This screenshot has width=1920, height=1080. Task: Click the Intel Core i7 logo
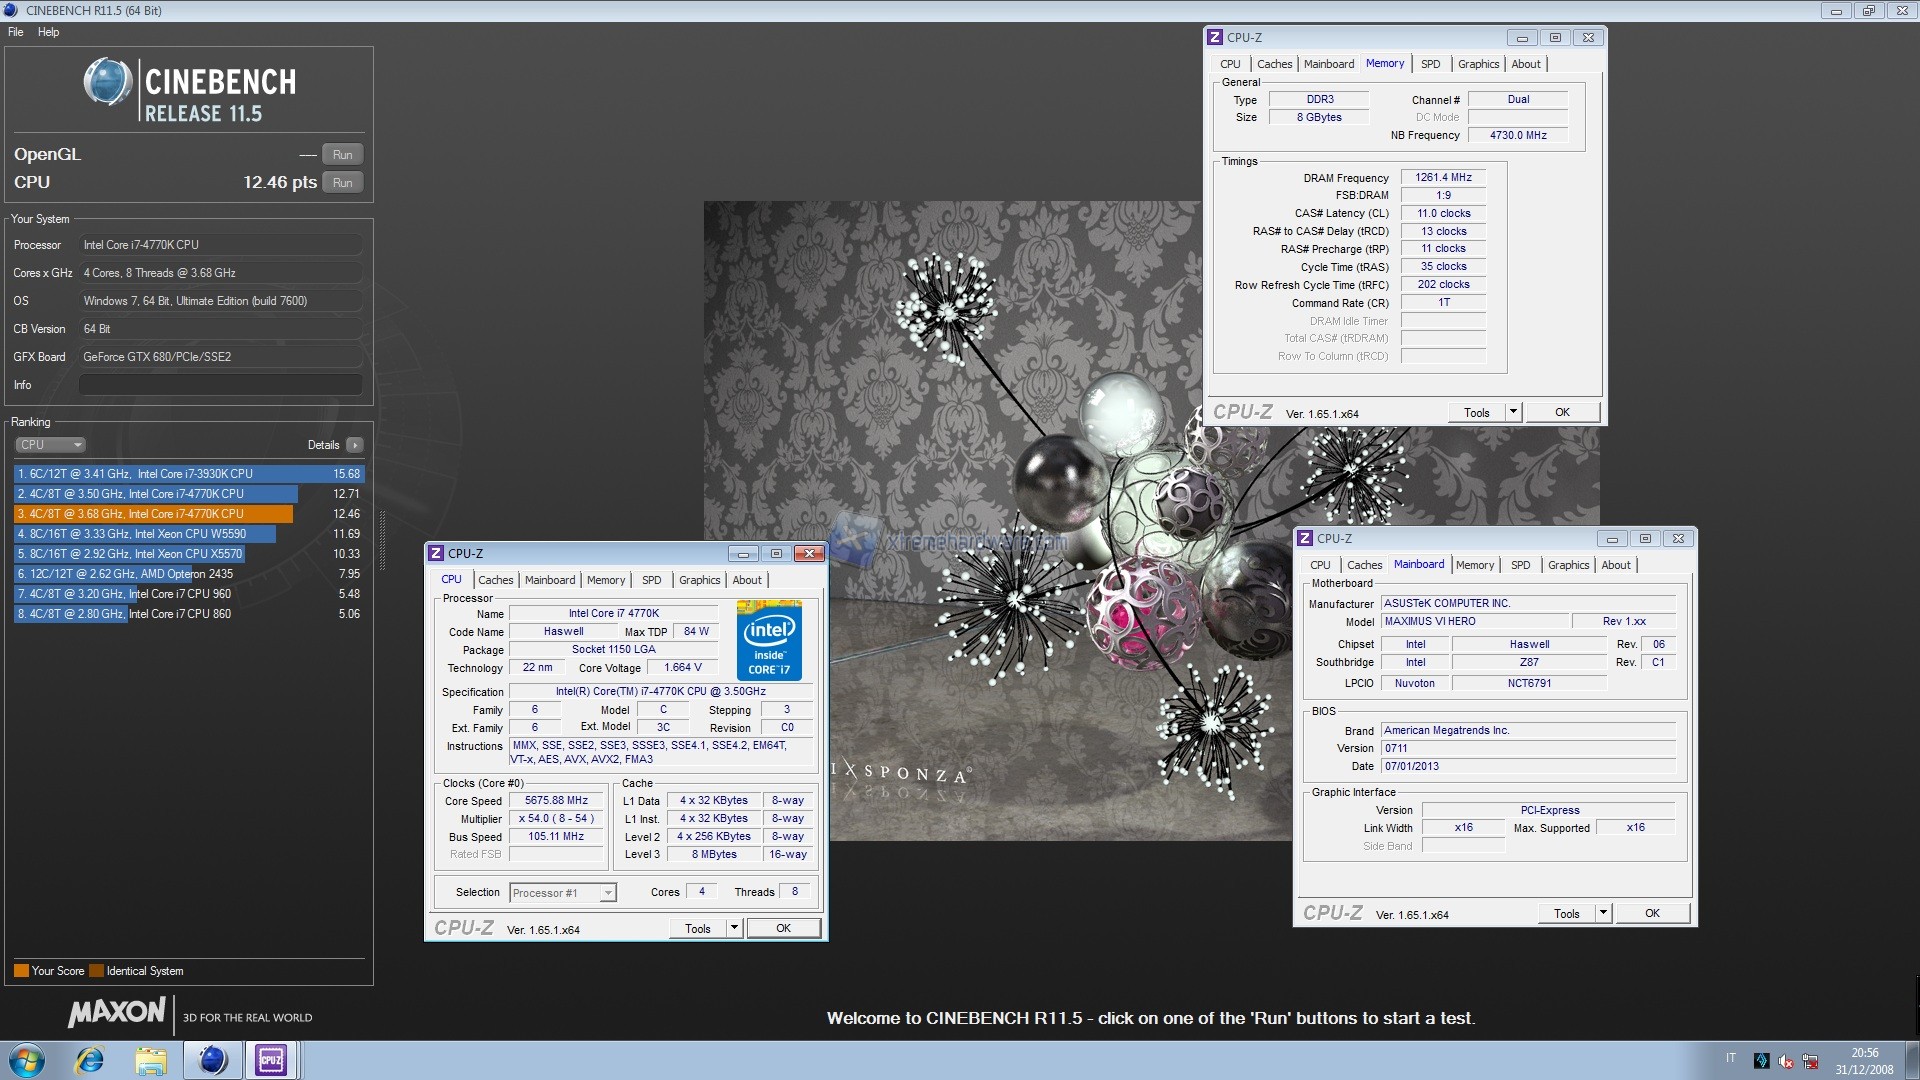[769, 640]
